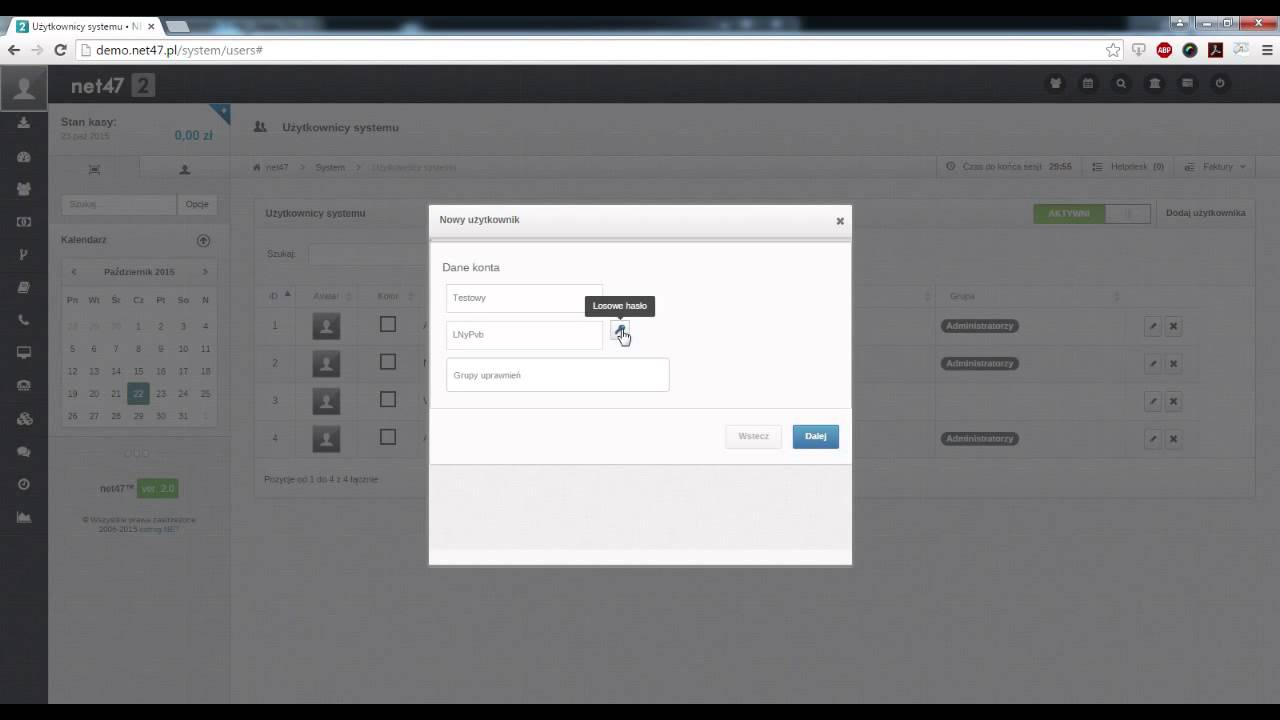Click the Wstecz button
The image size is (1280, 720).
coord(753,436)
